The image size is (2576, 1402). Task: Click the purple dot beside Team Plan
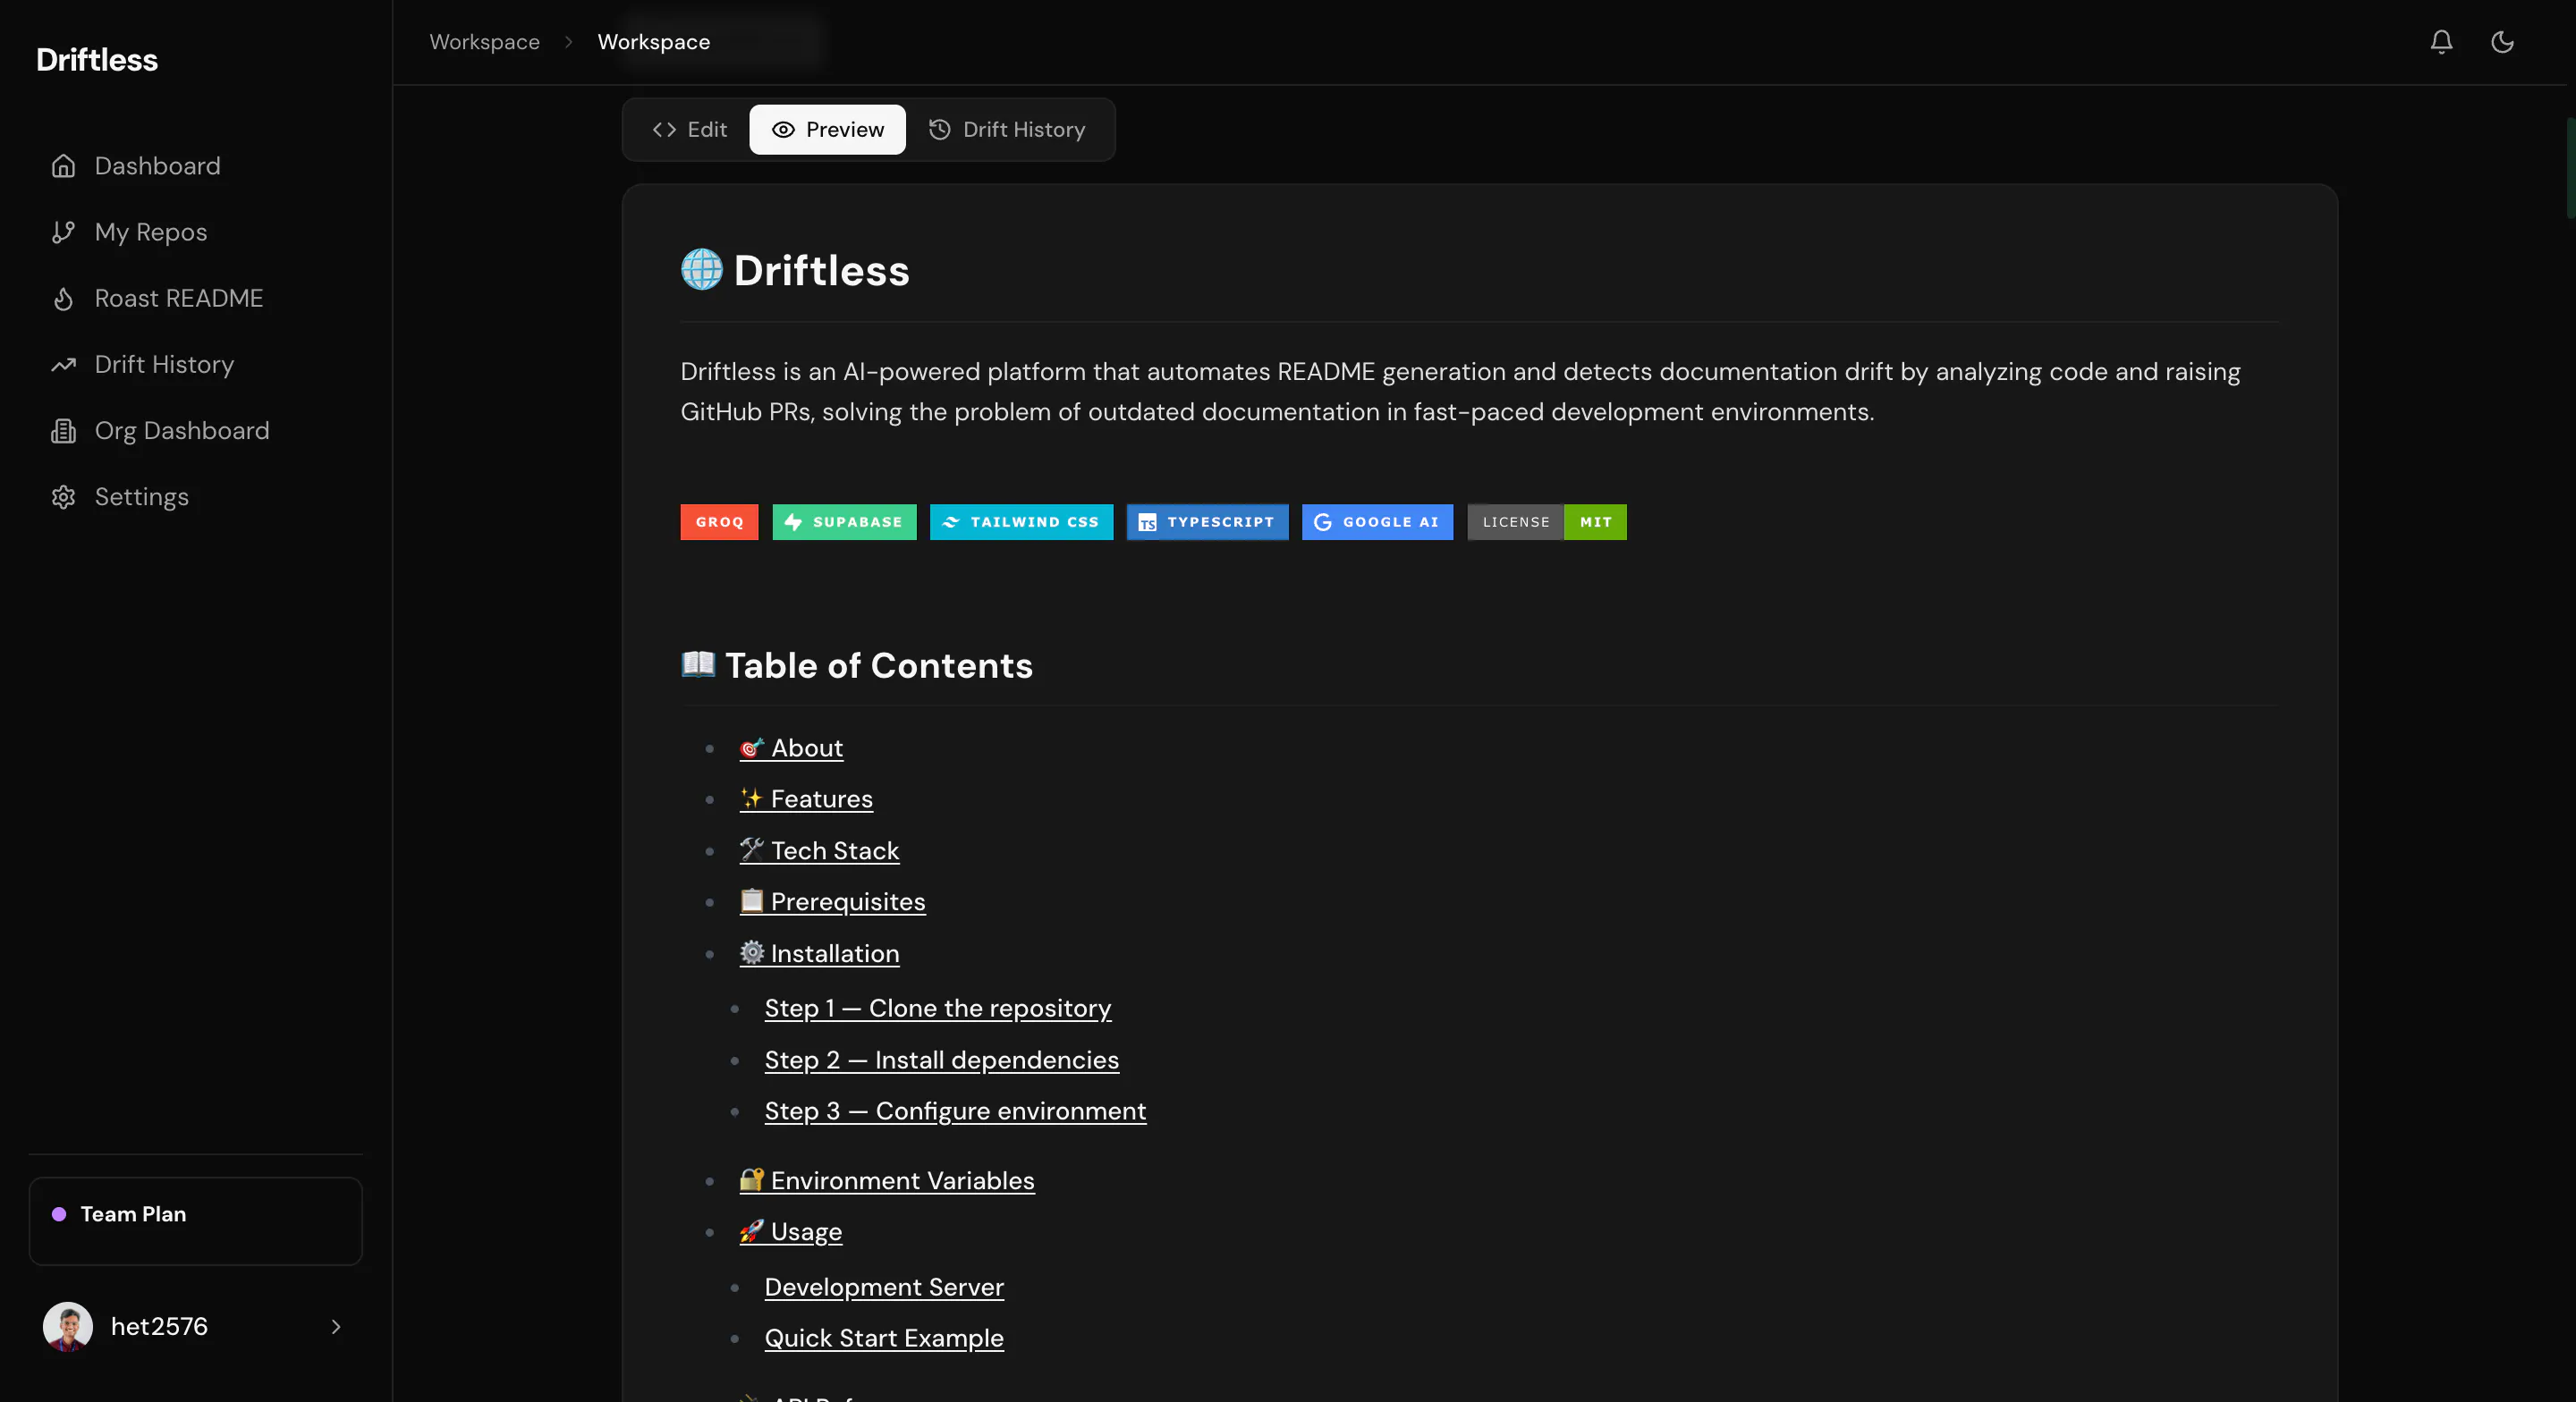pos(59,1214)
